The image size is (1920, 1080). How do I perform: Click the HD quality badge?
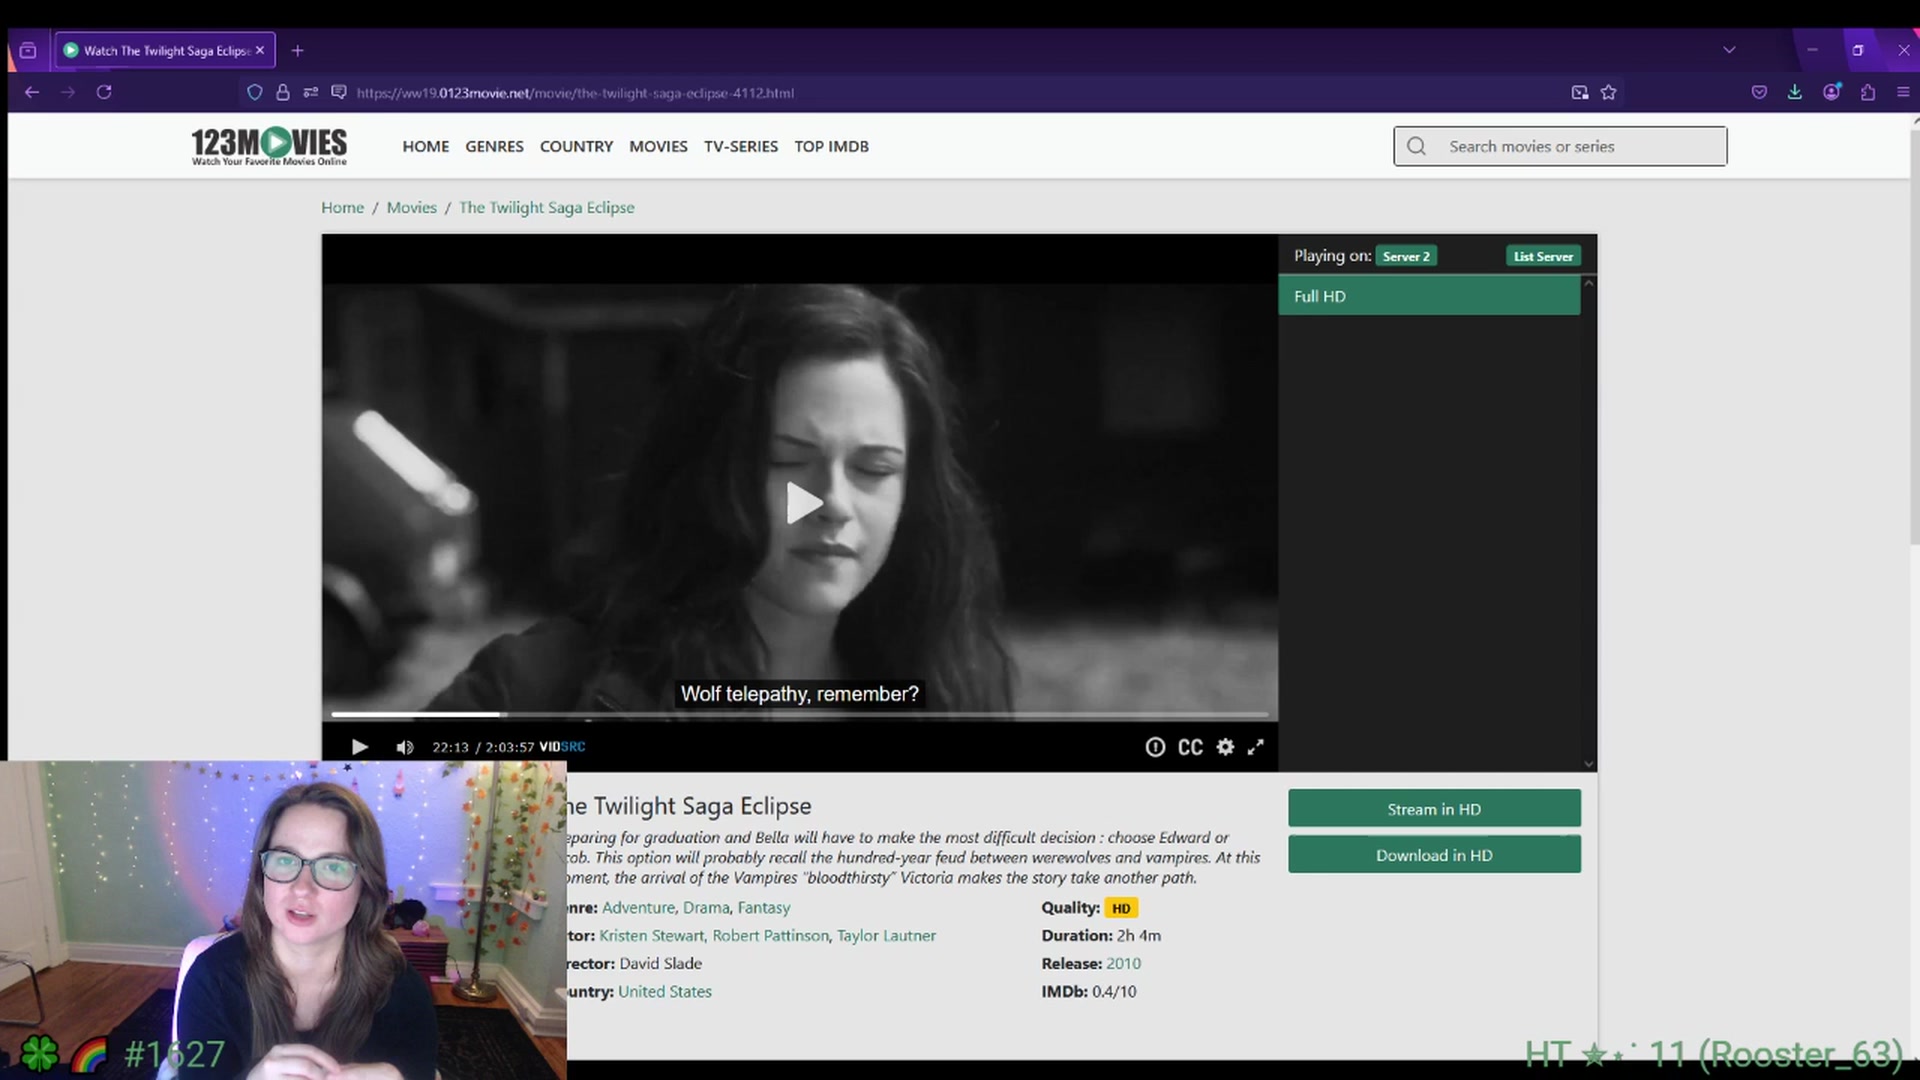(1121, 908)
